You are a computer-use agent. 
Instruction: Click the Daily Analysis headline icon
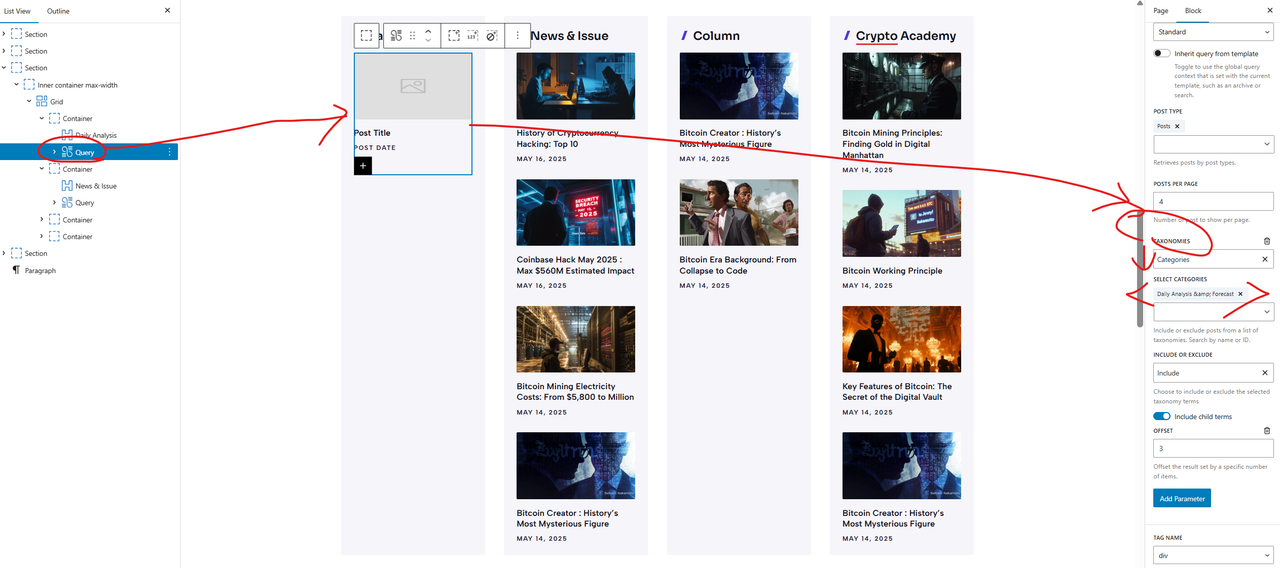67,135
